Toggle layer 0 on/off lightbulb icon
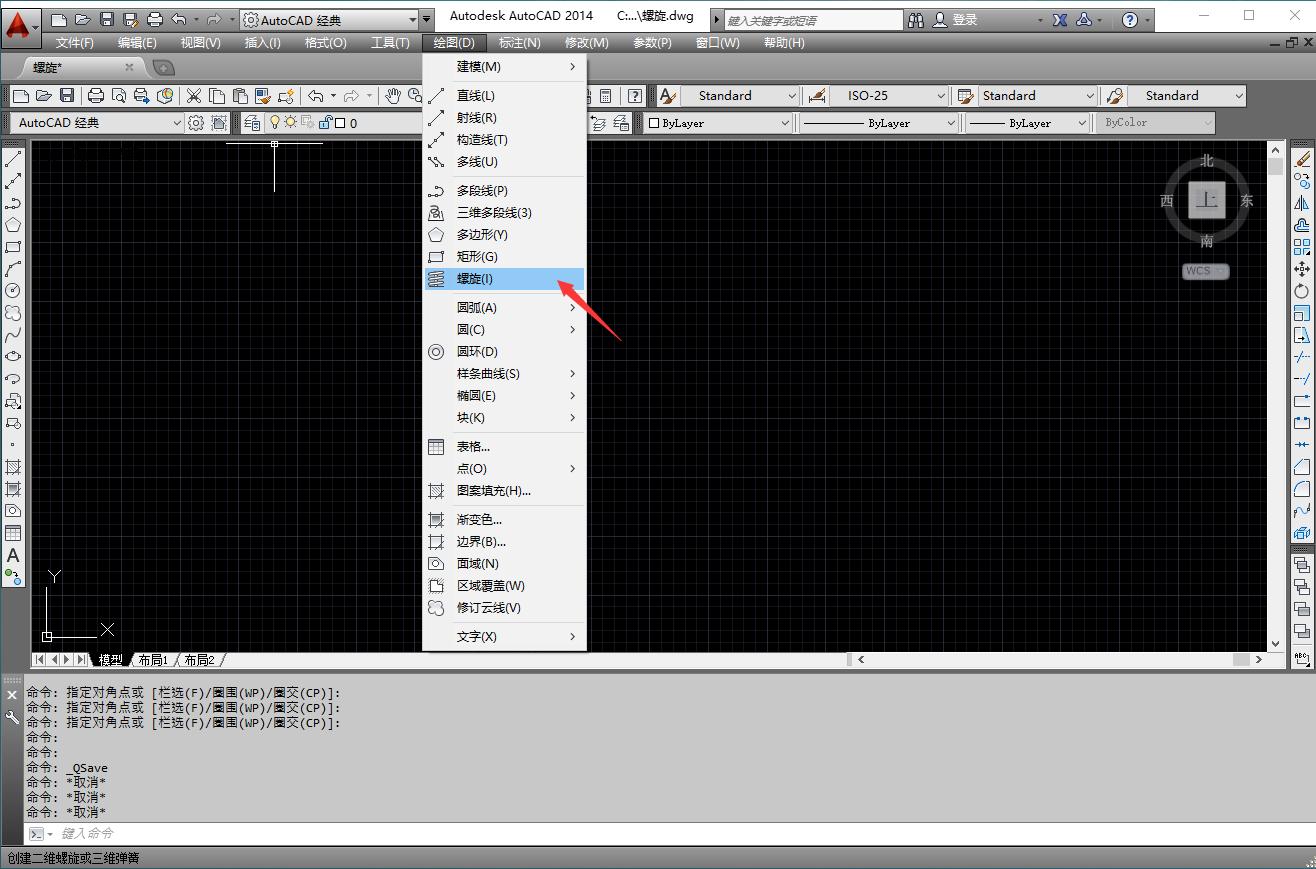Image resolution: width=1316 pixels, height=869 pixels. (275, 123)
